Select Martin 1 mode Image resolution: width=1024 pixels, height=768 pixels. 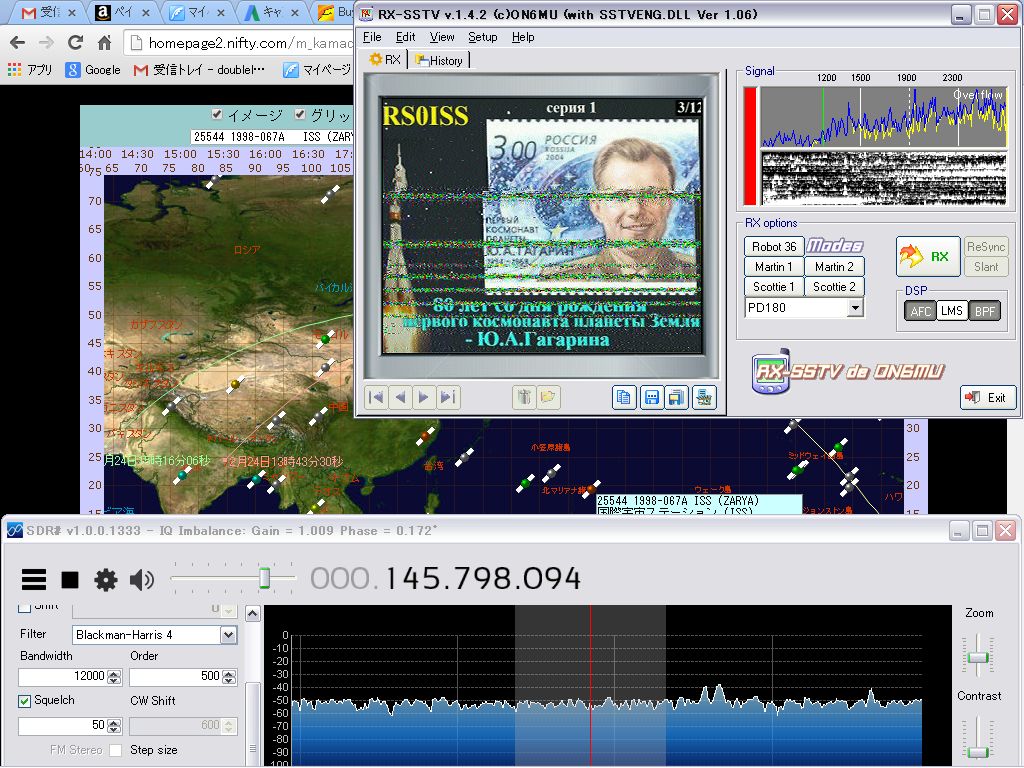[774, 266]
